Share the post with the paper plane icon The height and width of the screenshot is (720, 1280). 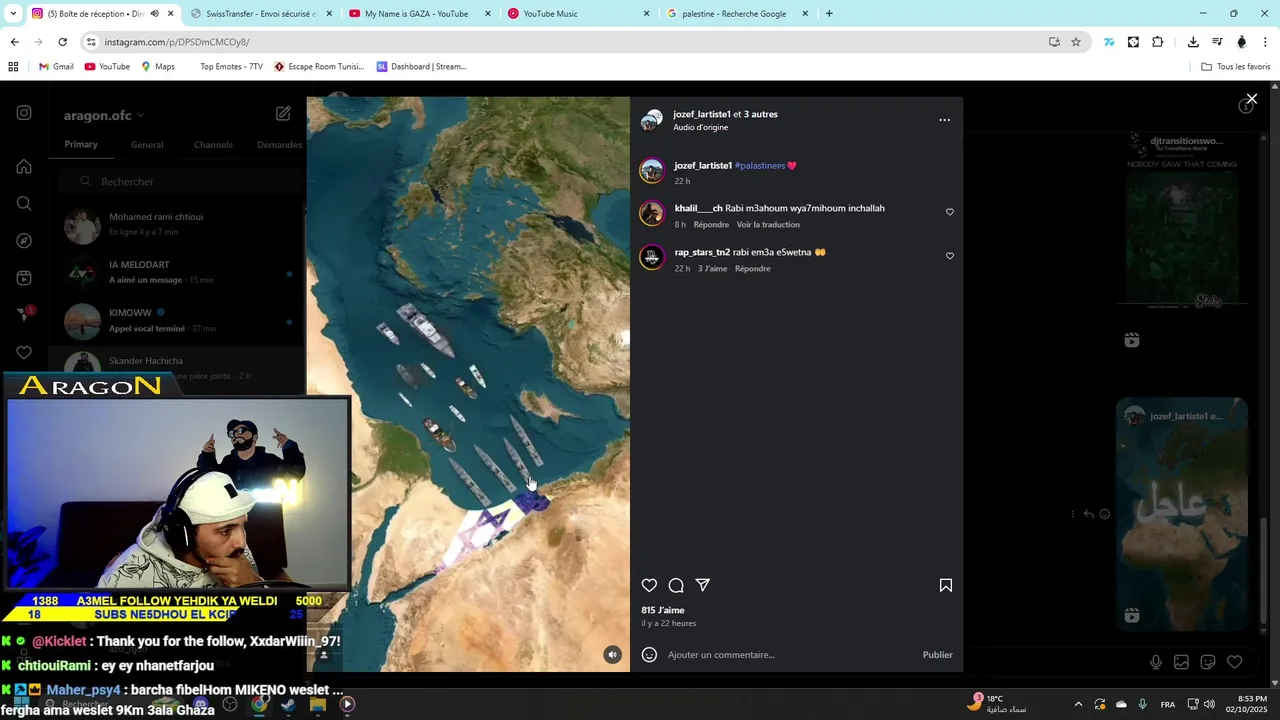pyautogui.click(x=703, y=585)
